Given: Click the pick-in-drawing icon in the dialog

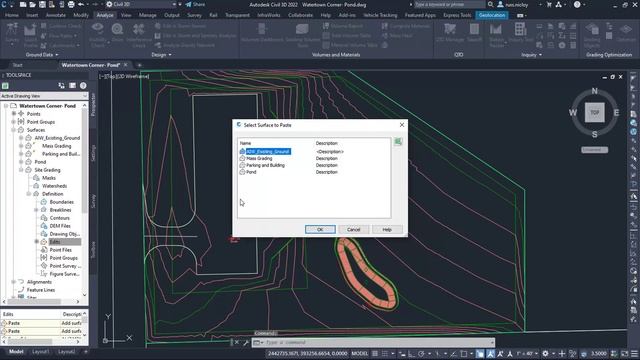Looking at the screenshot, I should pyautogui.click(x=398, y=142).
